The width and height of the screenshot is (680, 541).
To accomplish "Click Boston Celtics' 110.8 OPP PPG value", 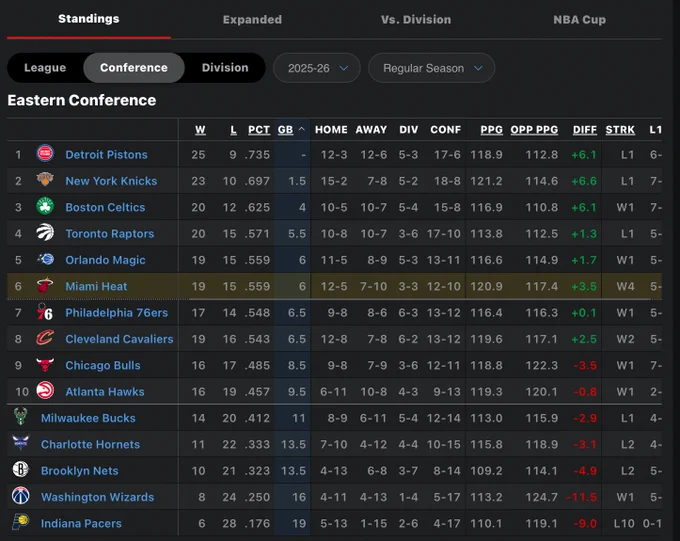I will [542, 207].
